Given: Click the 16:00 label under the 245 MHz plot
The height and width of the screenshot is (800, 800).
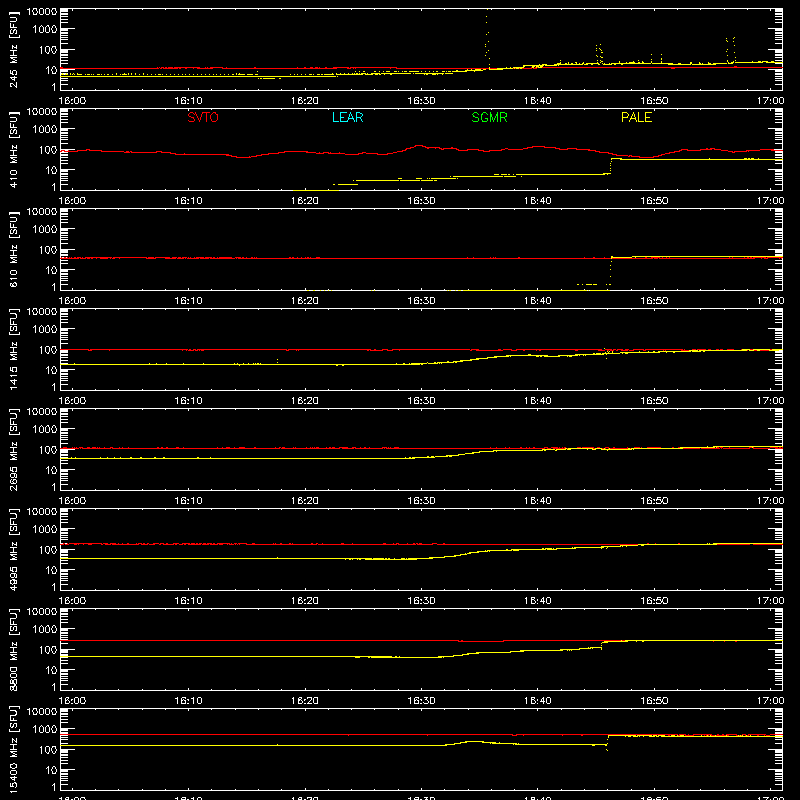Looking at the screenshot, I should click(72, 101).
